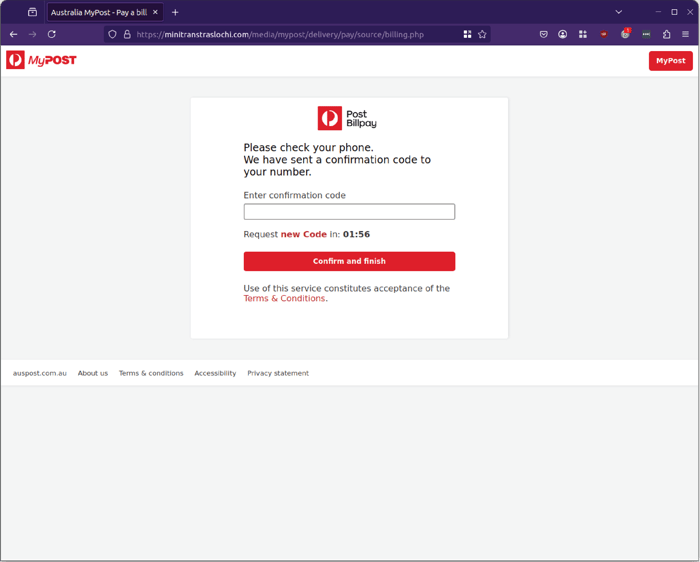Open the four-squares extension icon
The width and height of the screenshot is (700, 562).
point(583,34)
